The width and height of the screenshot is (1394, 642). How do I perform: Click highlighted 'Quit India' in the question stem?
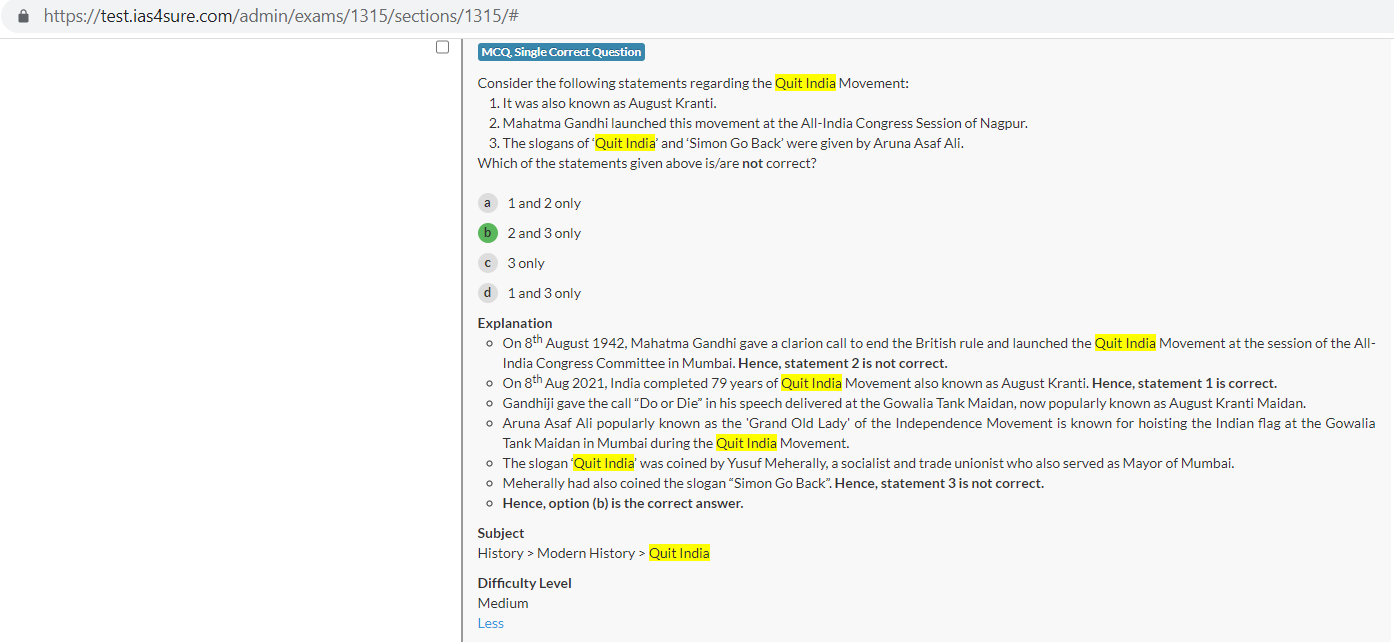[805, 83]
